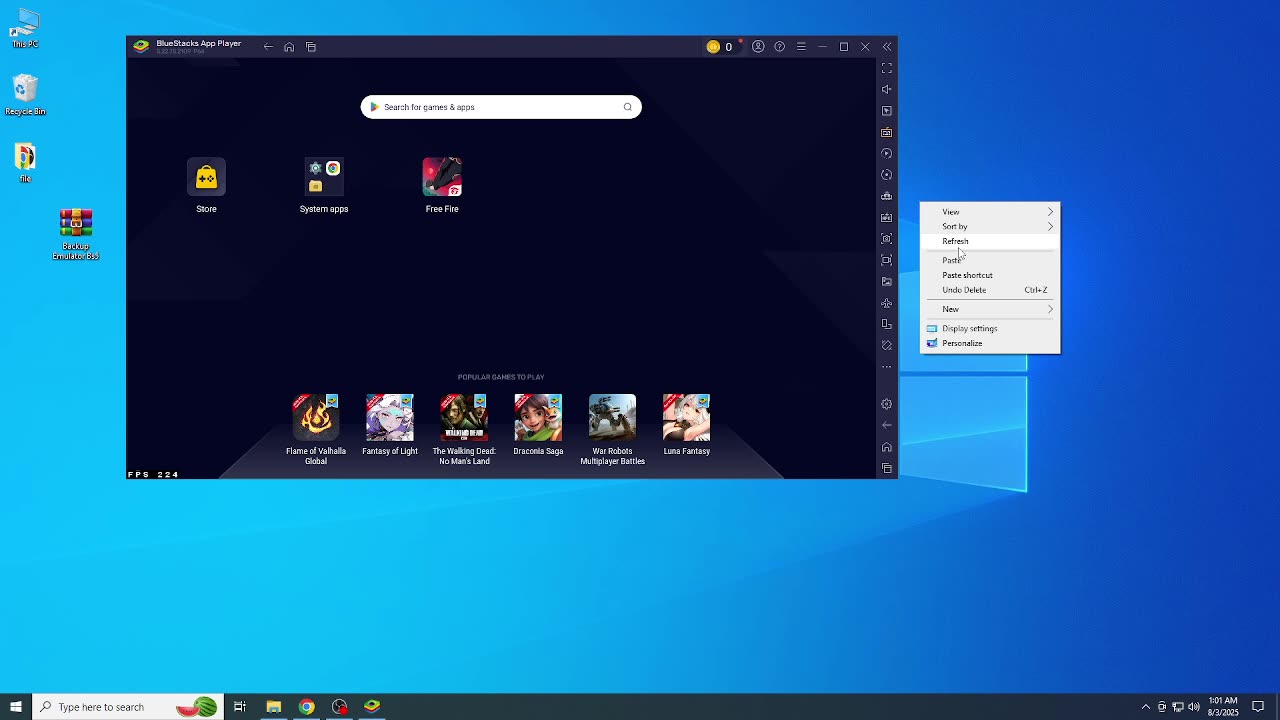1280x720 pixels.
Task: Select Paste shortcut in context menu
Action: pyautogui.click(x=990, y=275)
